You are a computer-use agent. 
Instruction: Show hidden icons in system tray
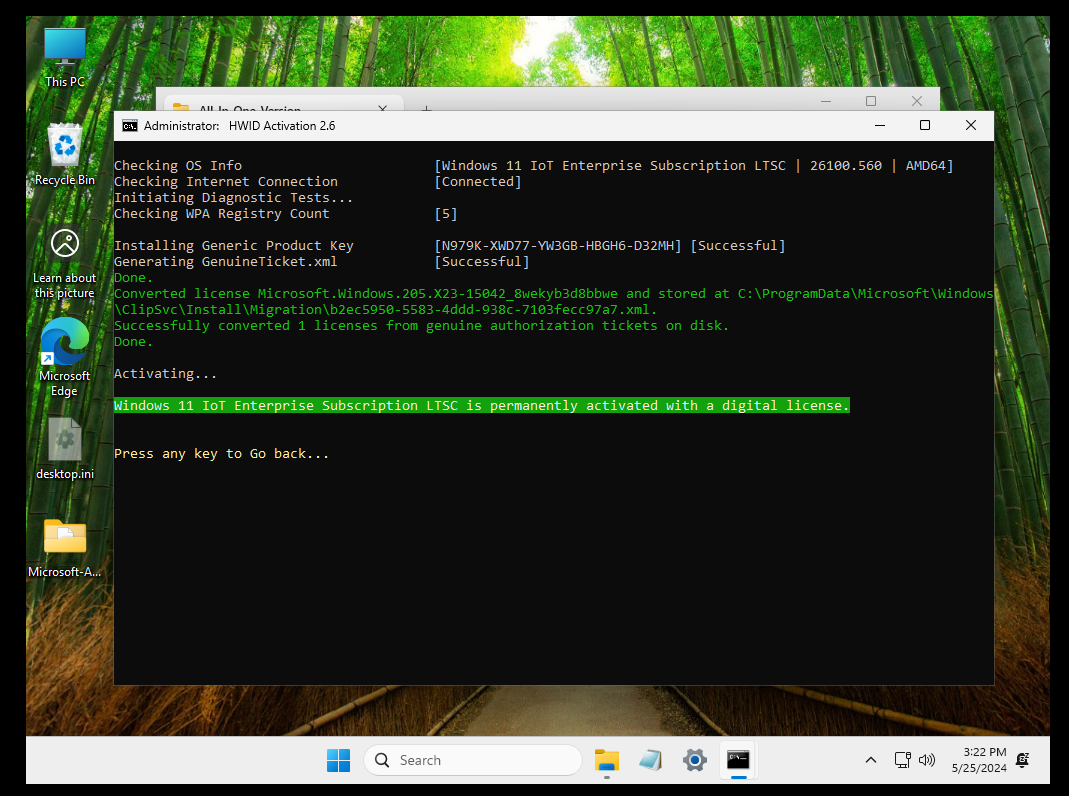(x=871, y=760)
